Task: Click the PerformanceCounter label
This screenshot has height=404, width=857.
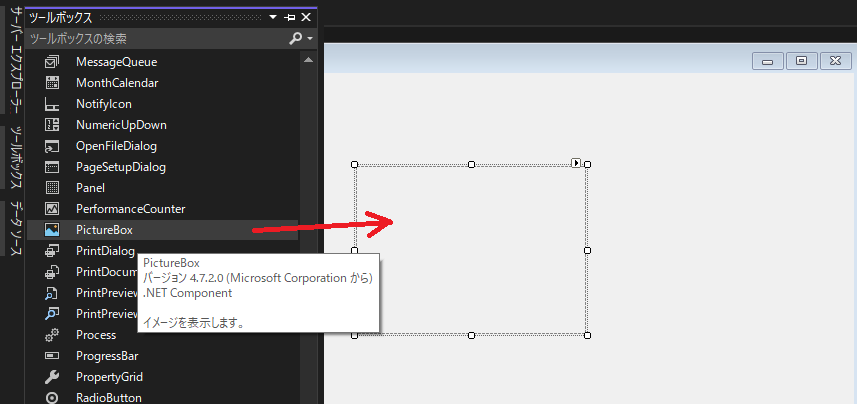Action: pos(131,209)
